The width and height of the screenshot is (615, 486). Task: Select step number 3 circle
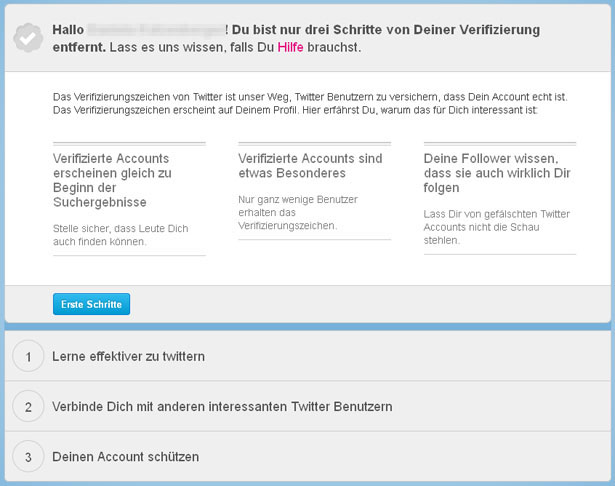(x=28, y=457)
